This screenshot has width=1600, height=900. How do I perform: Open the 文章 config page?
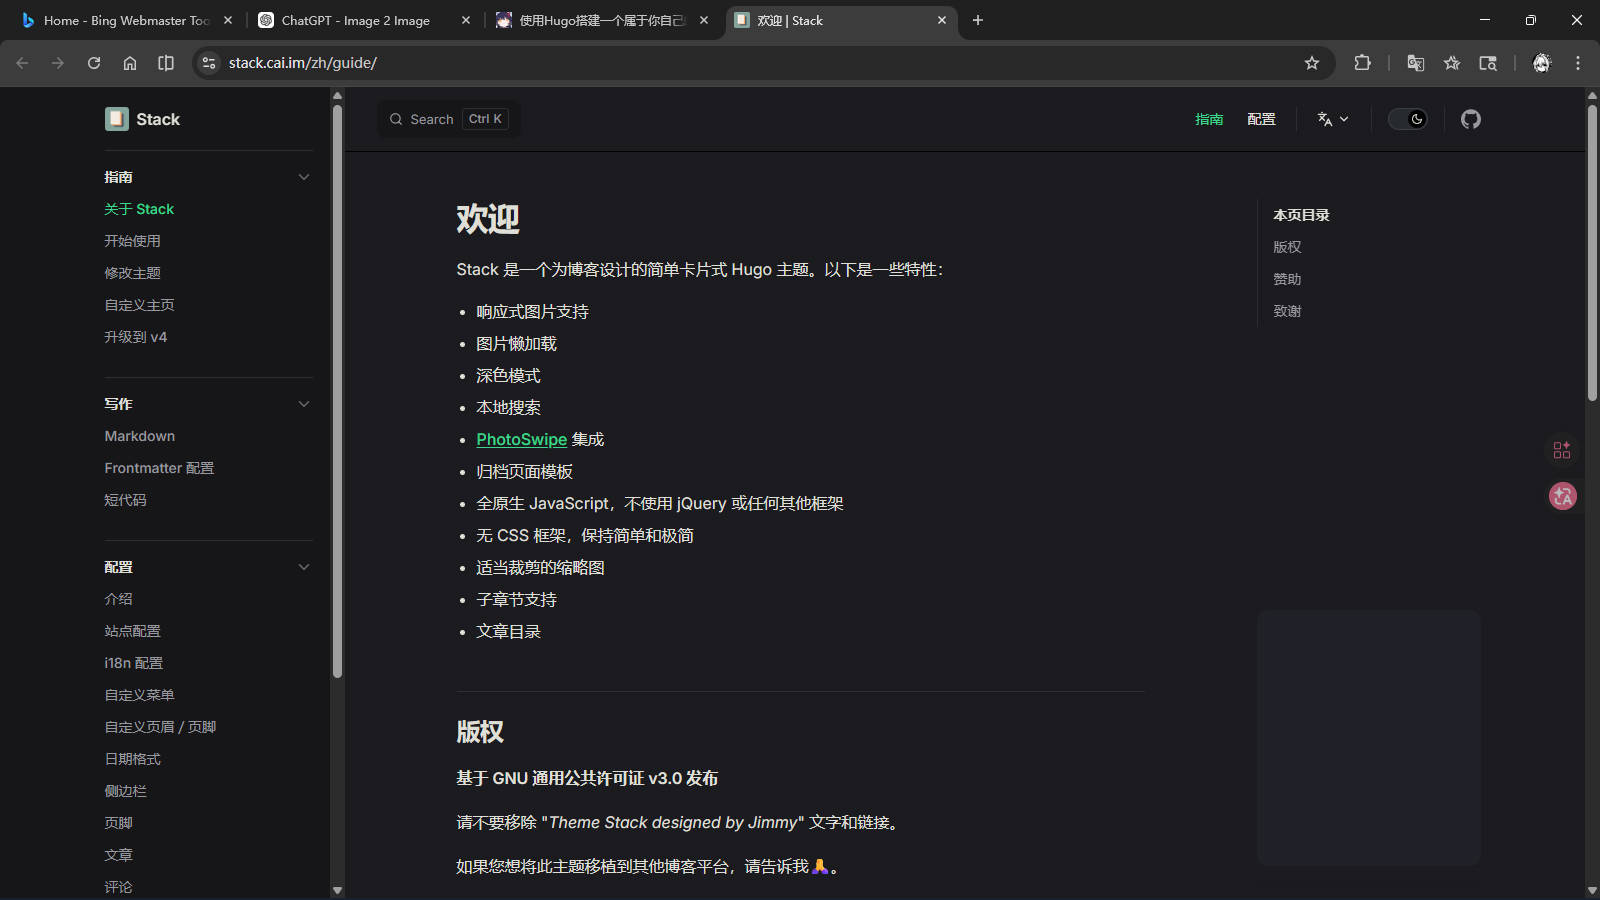click(118, 855)
